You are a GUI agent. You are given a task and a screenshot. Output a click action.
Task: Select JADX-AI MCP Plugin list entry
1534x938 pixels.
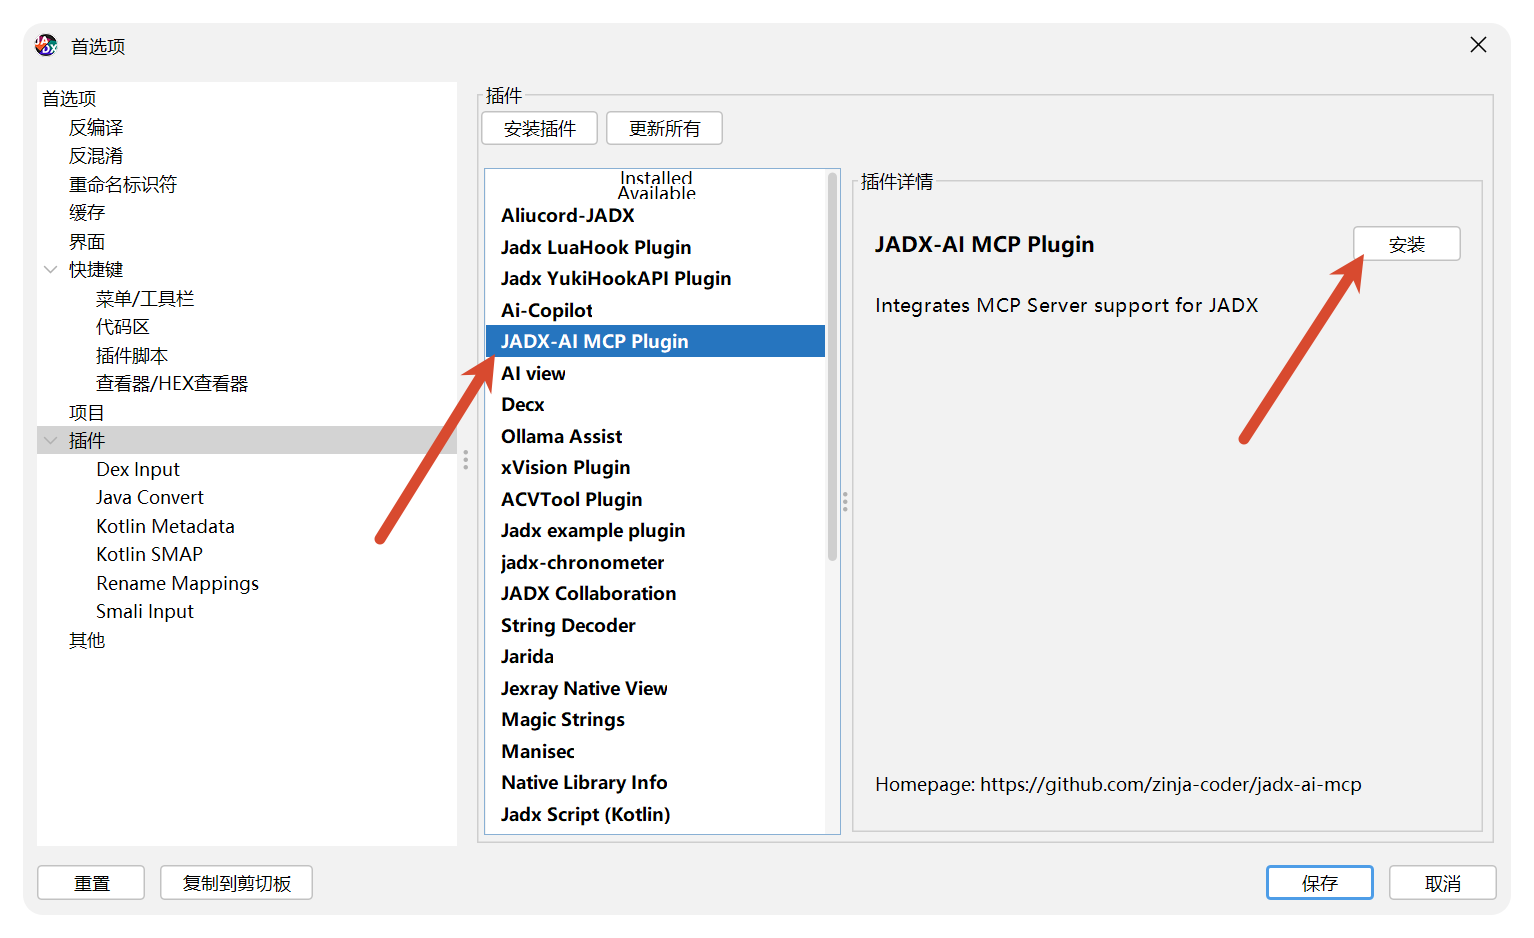655,342
